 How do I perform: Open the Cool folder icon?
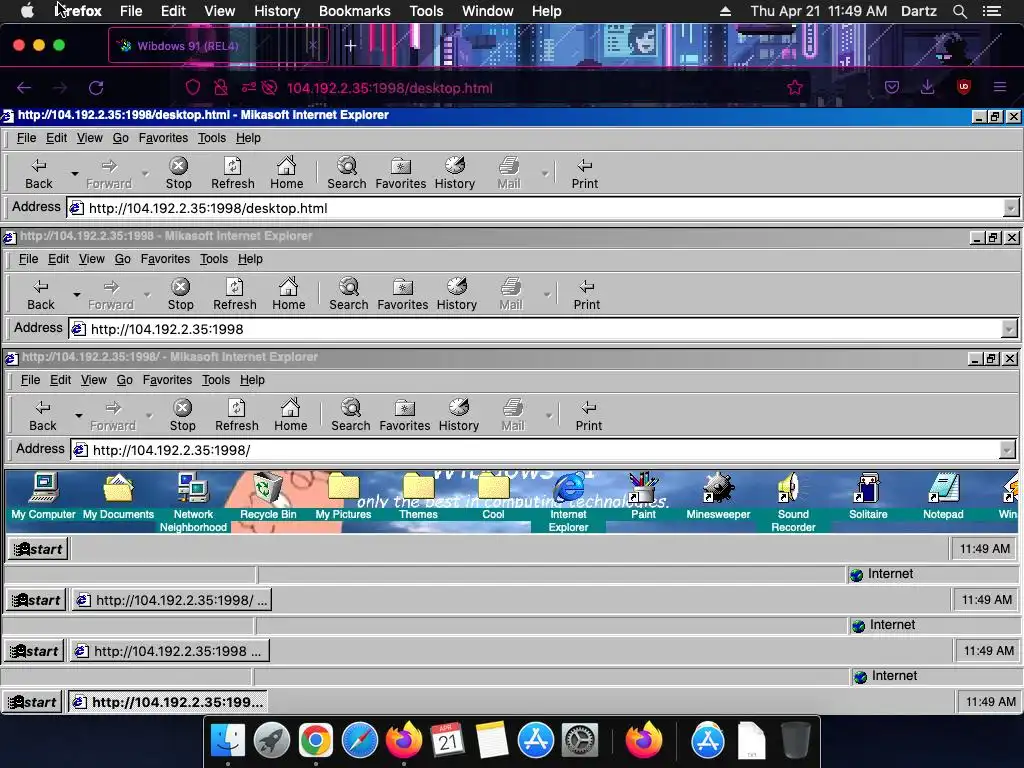[x=493, y=496]
